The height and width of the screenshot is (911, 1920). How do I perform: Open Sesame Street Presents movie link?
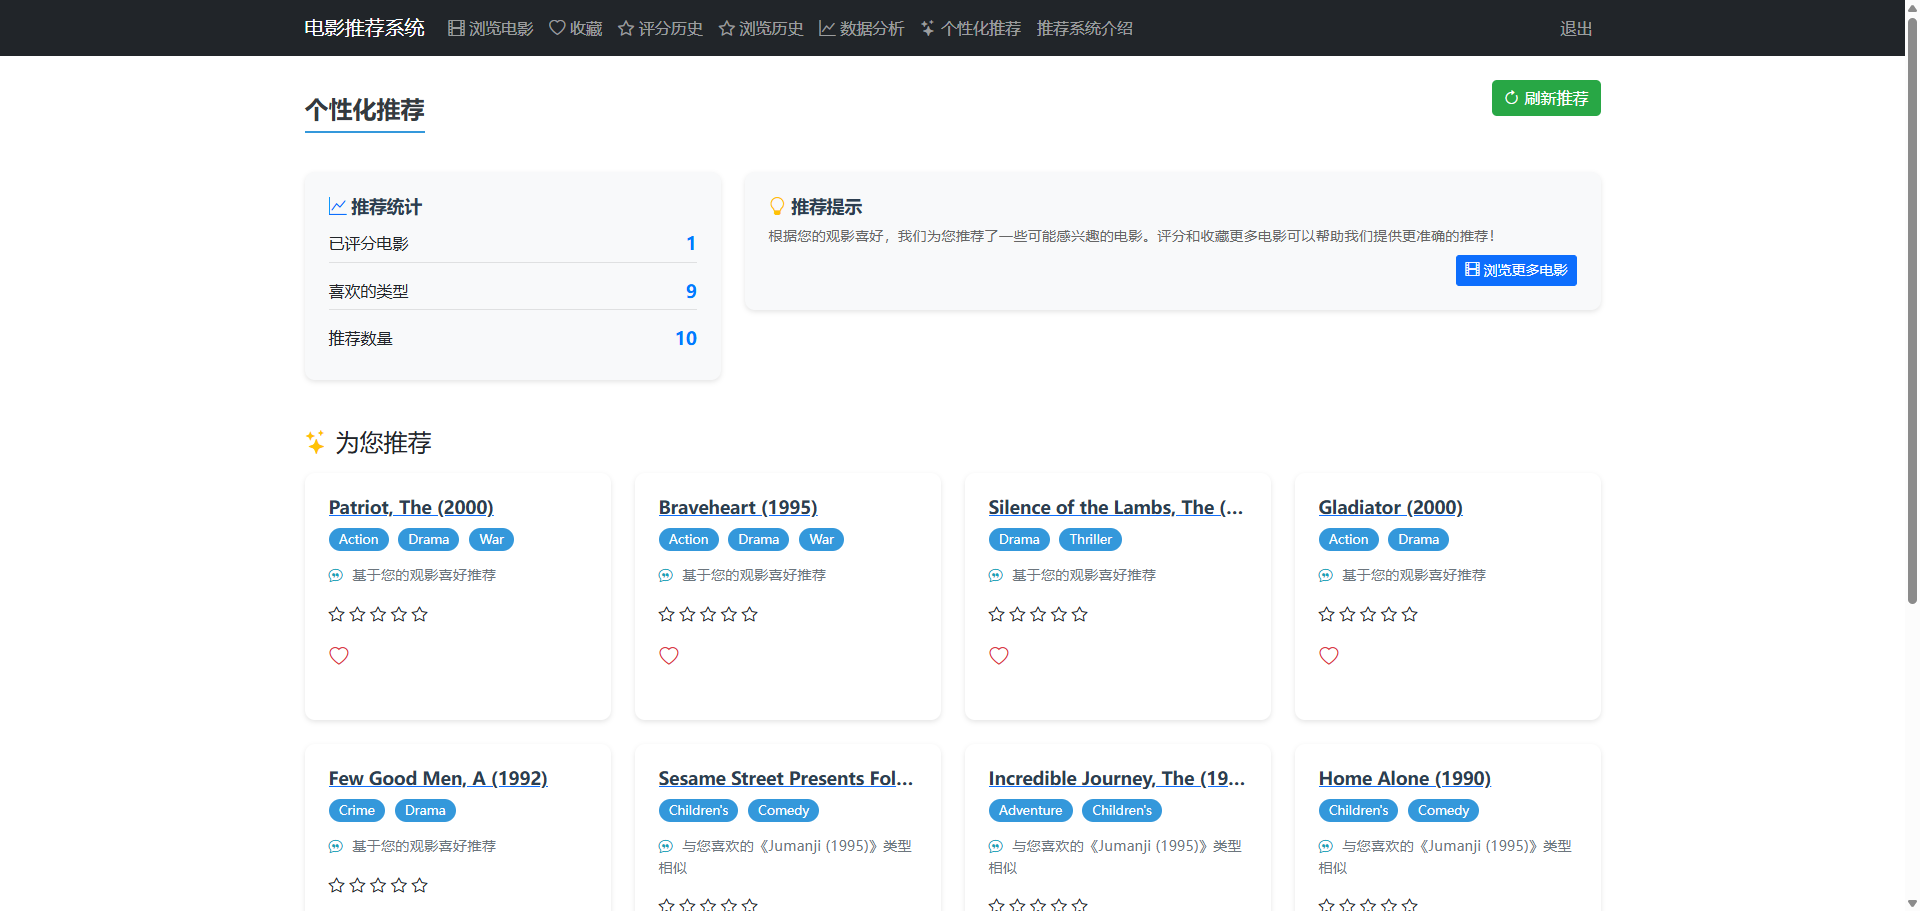(x=786, y=778)
